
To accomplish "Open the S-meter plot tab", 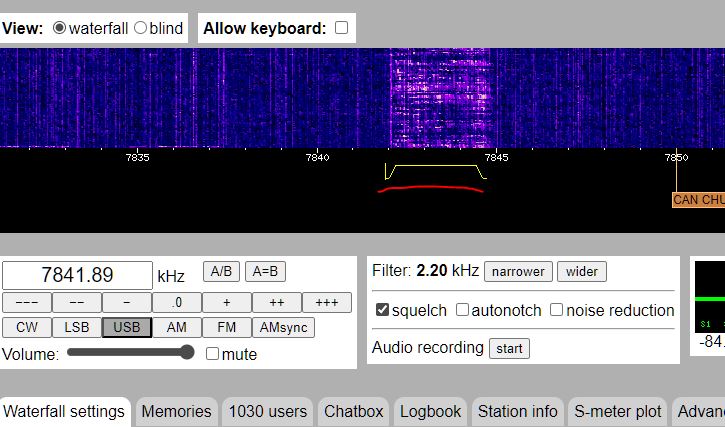I will tap(618, 412).
